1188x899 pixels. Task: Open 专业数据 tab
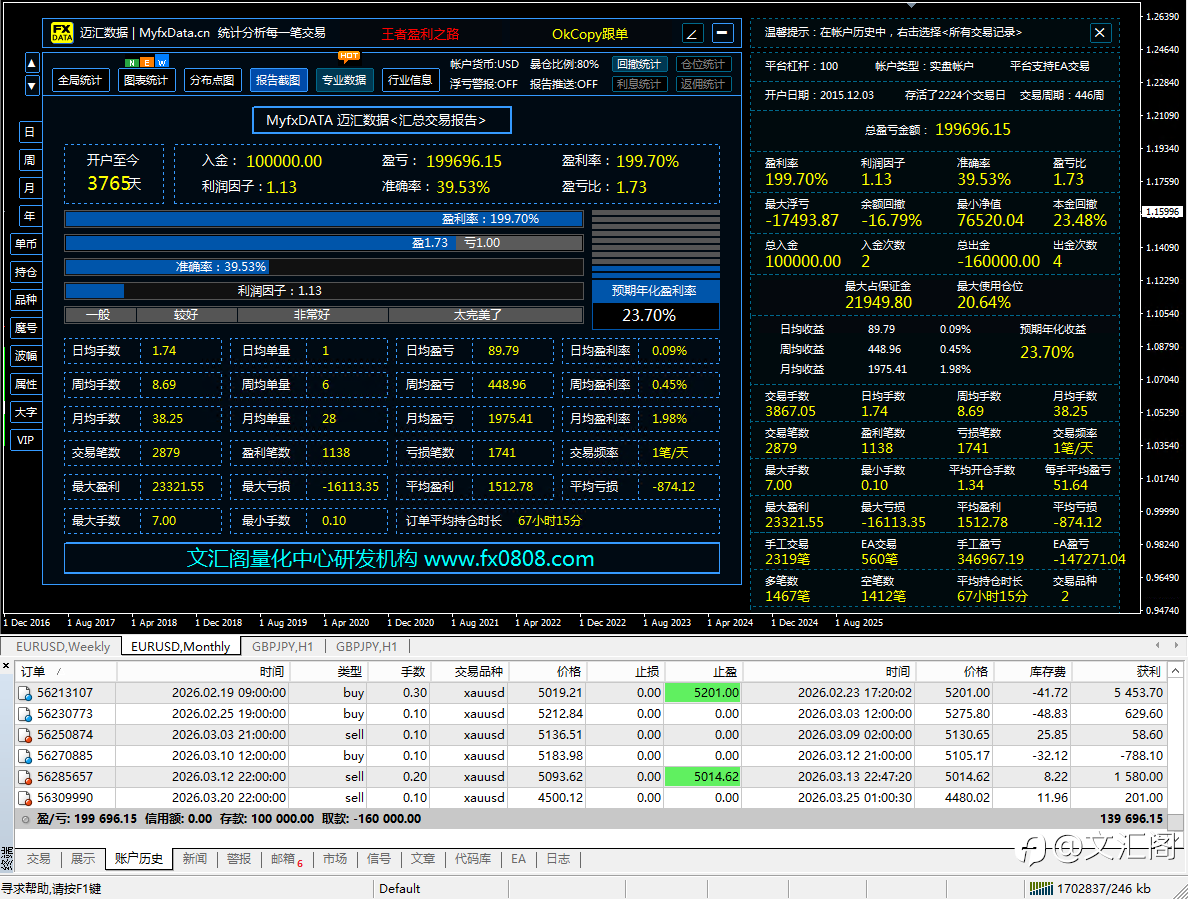tap(344, 80)
